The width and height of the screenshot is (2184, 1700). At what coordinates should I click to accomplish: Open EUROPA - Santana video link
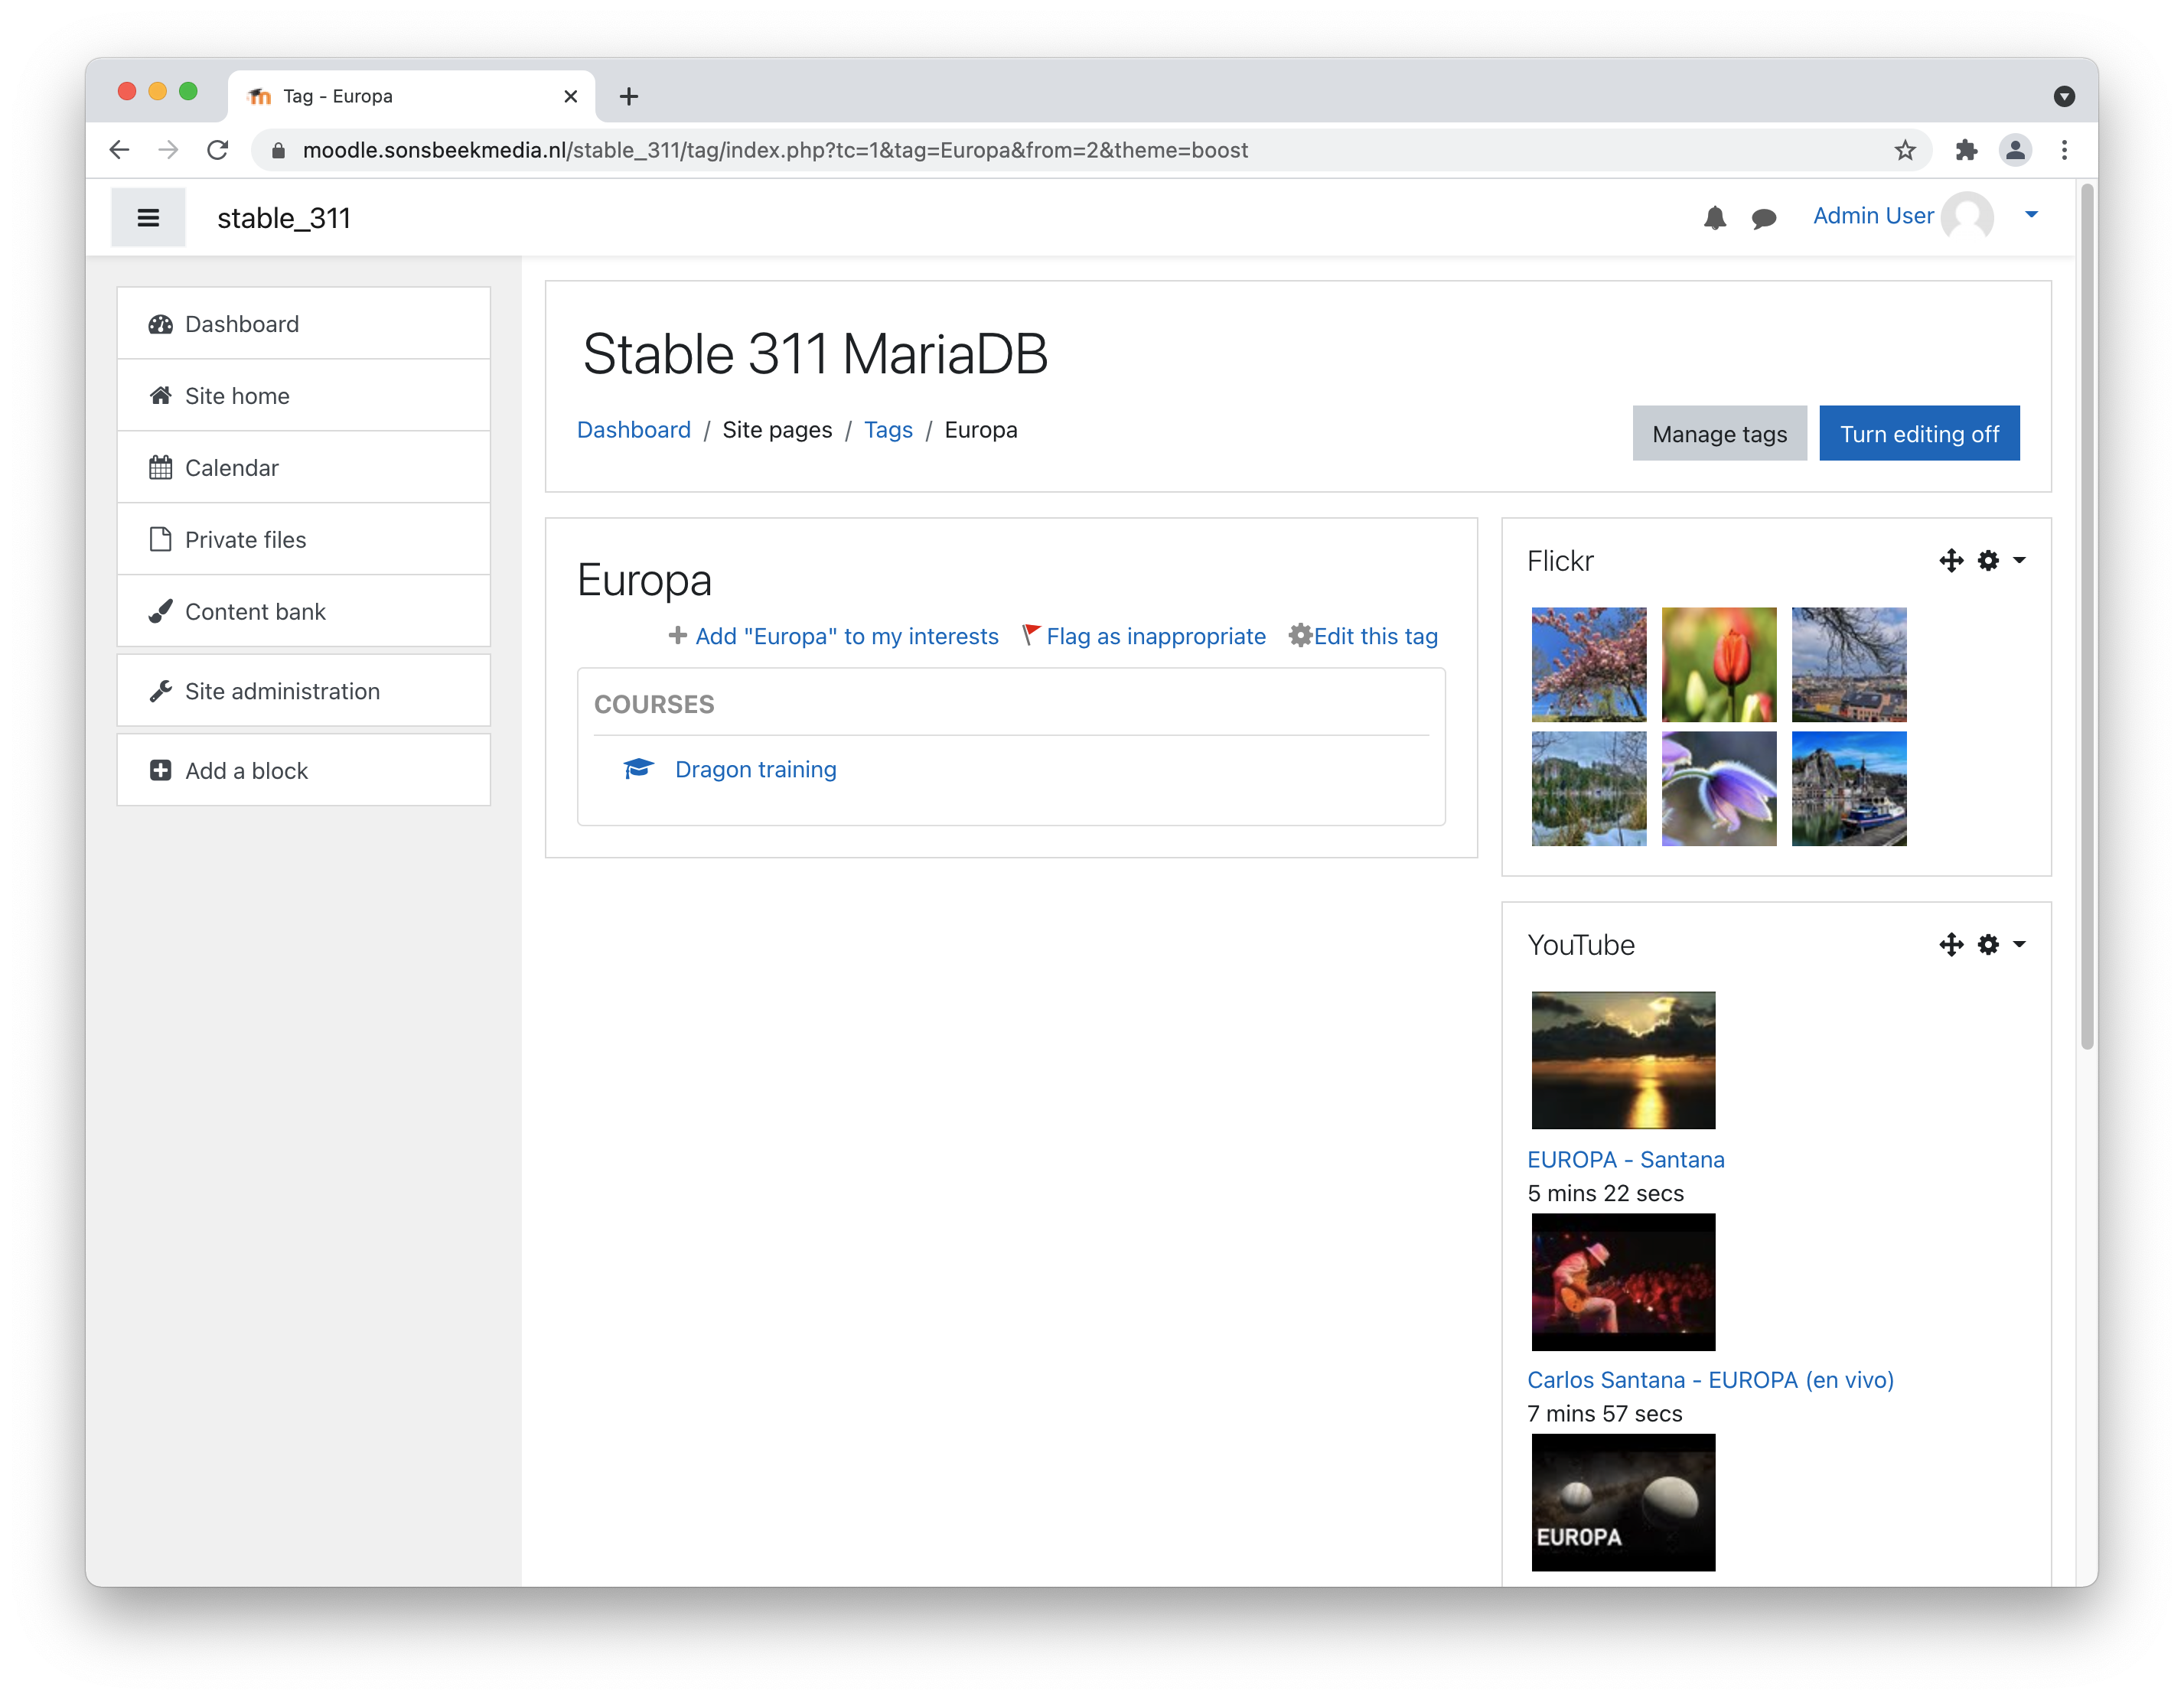click(1625, 1160)
